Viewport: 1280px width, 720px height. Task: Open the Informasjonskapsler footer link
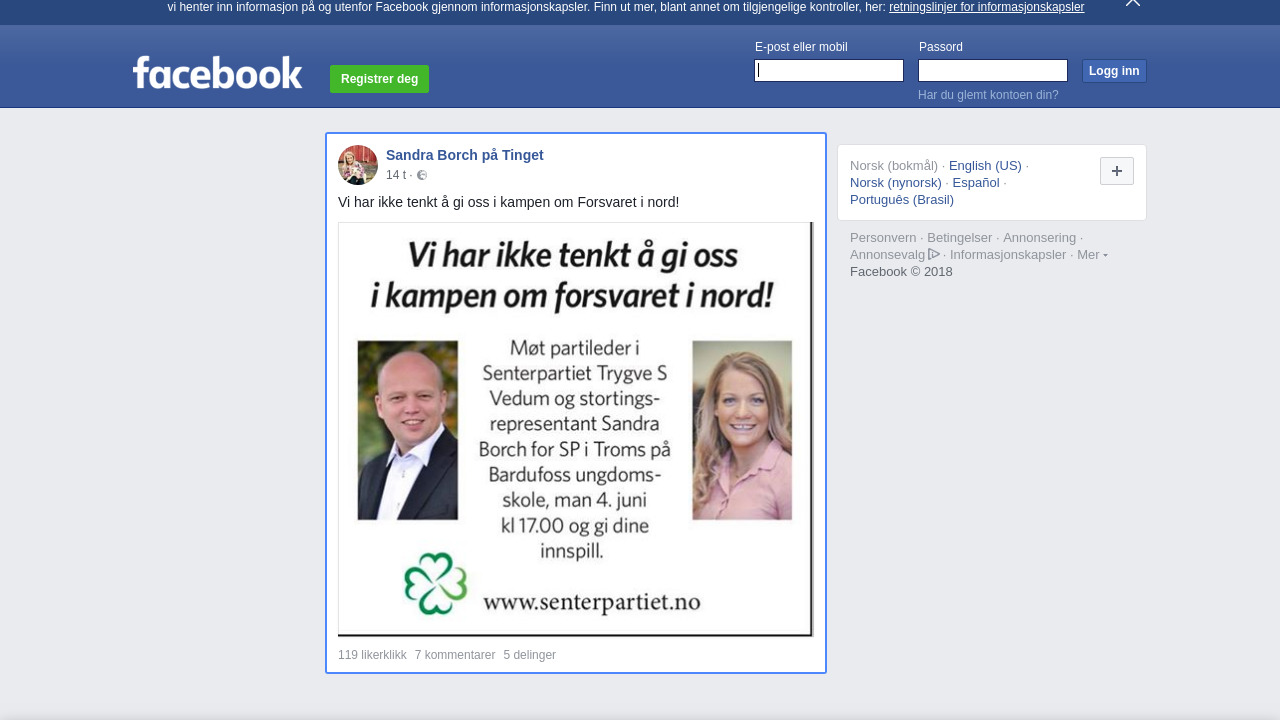[1008, 255]
